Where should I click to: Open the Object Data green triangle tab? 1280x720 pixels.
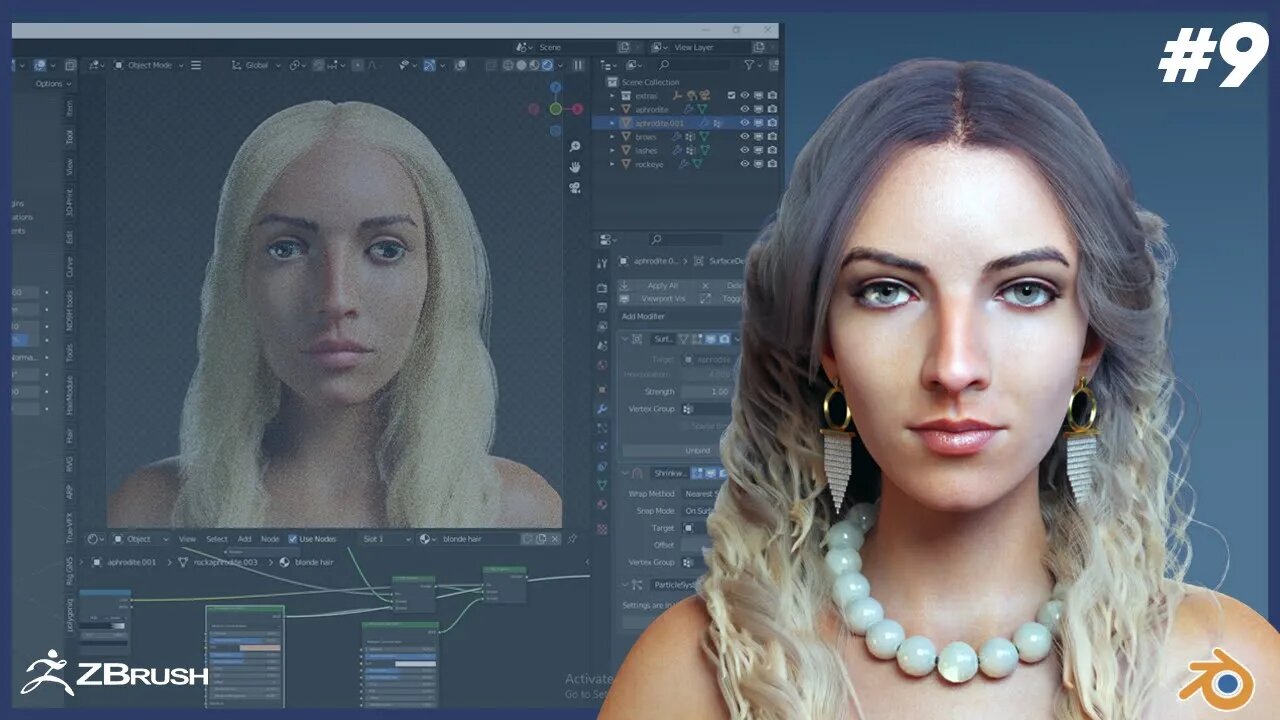pos(602,485)
